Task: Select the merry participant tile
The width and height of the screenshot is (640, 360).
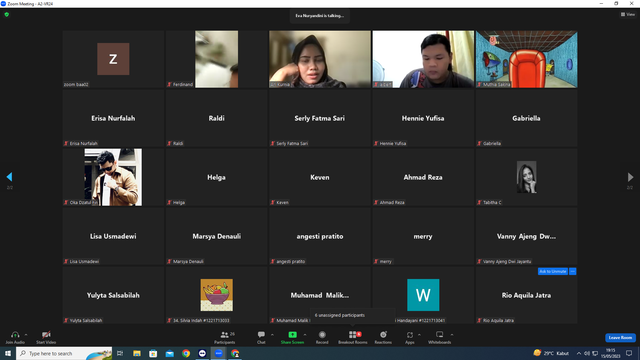Action: [x=423, y=236]
